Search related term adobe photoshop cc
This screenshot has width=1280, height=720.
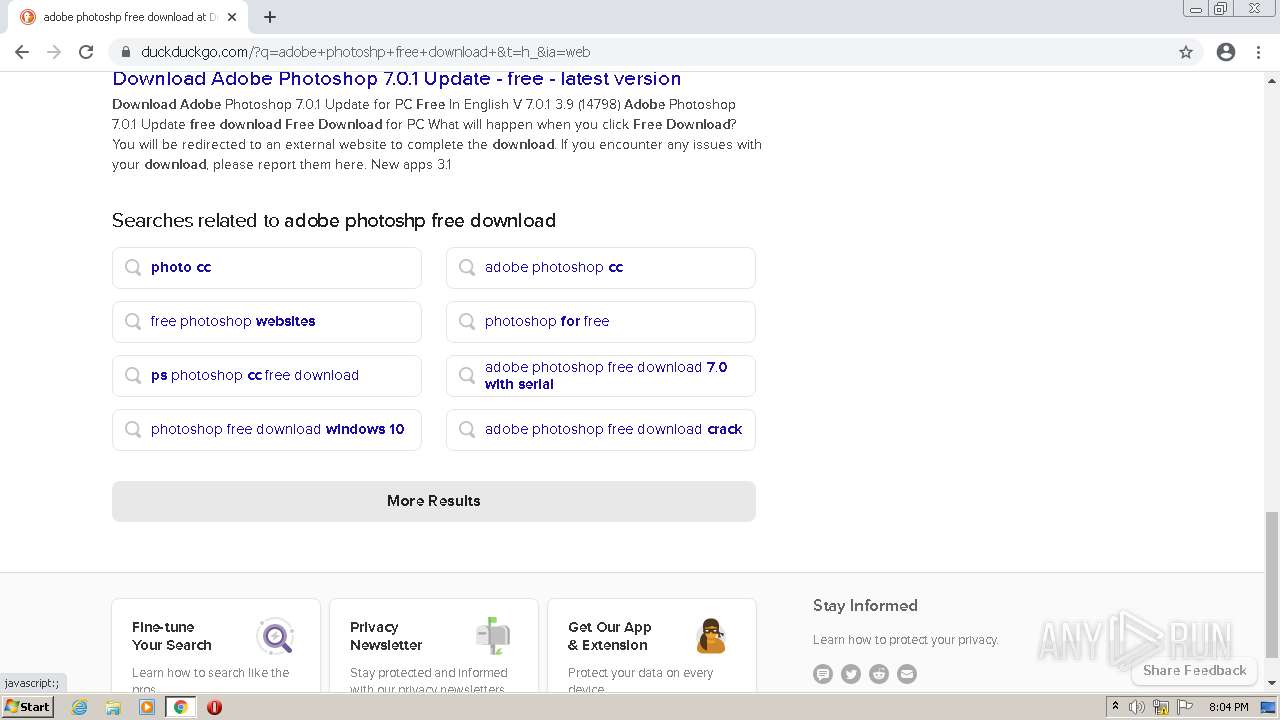[x=601, y=267]
